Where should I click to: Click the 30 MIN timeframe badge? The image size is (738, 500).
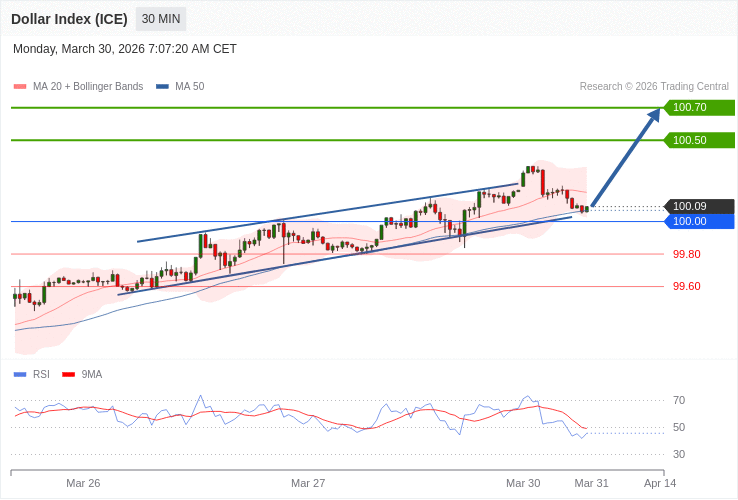click(161, 19)
